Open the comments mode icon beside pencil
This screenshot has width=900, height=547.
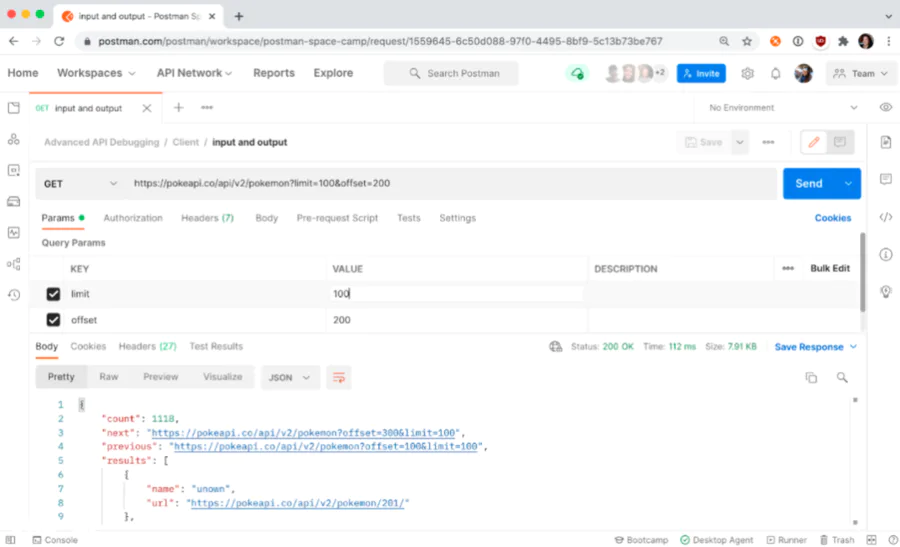click(840, 142)
